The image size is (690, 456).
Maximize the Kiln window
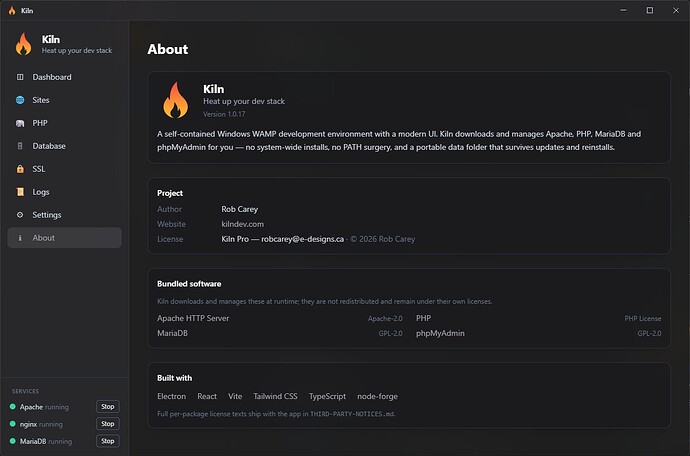click(x=650, y=10)
